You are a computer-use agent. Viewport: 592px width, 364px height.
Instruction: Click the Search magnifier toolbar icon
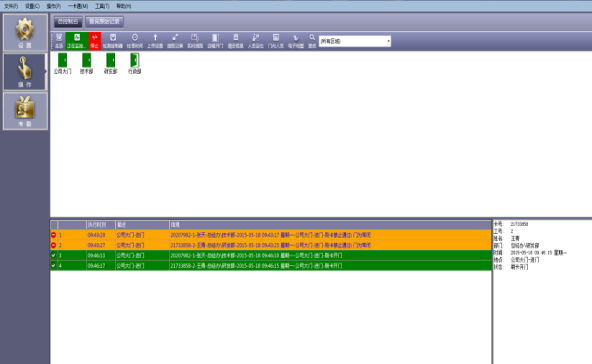pos(312,41)
